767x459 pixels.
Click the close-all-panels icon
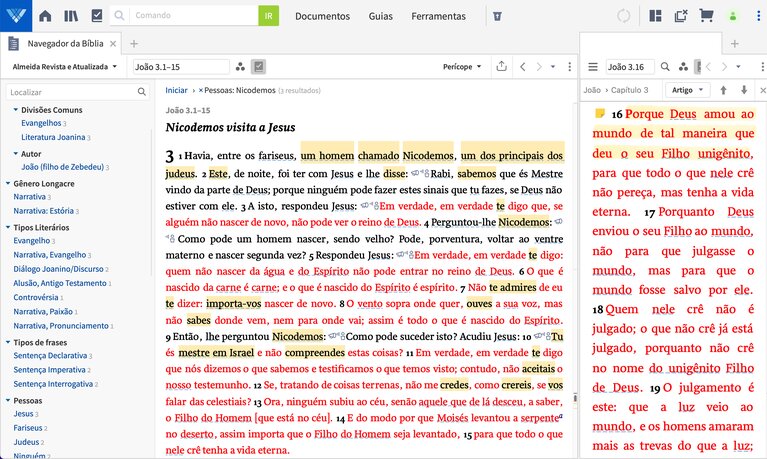click(x=681, y=16)
